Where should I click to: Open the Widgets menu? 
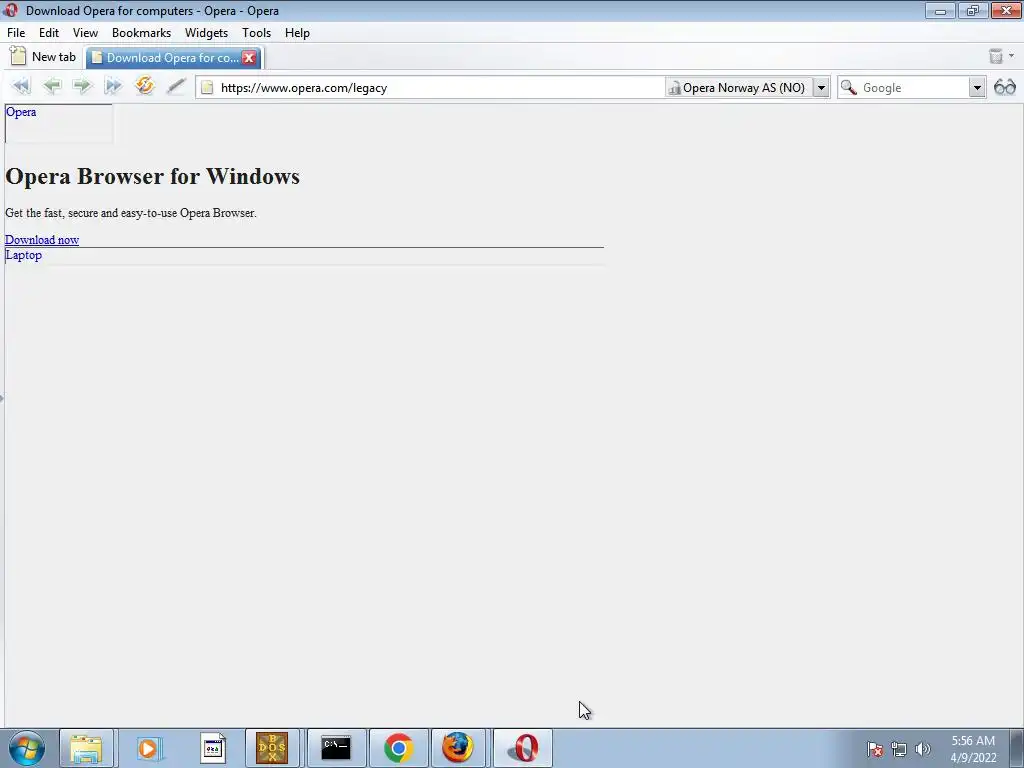(206, 33)
